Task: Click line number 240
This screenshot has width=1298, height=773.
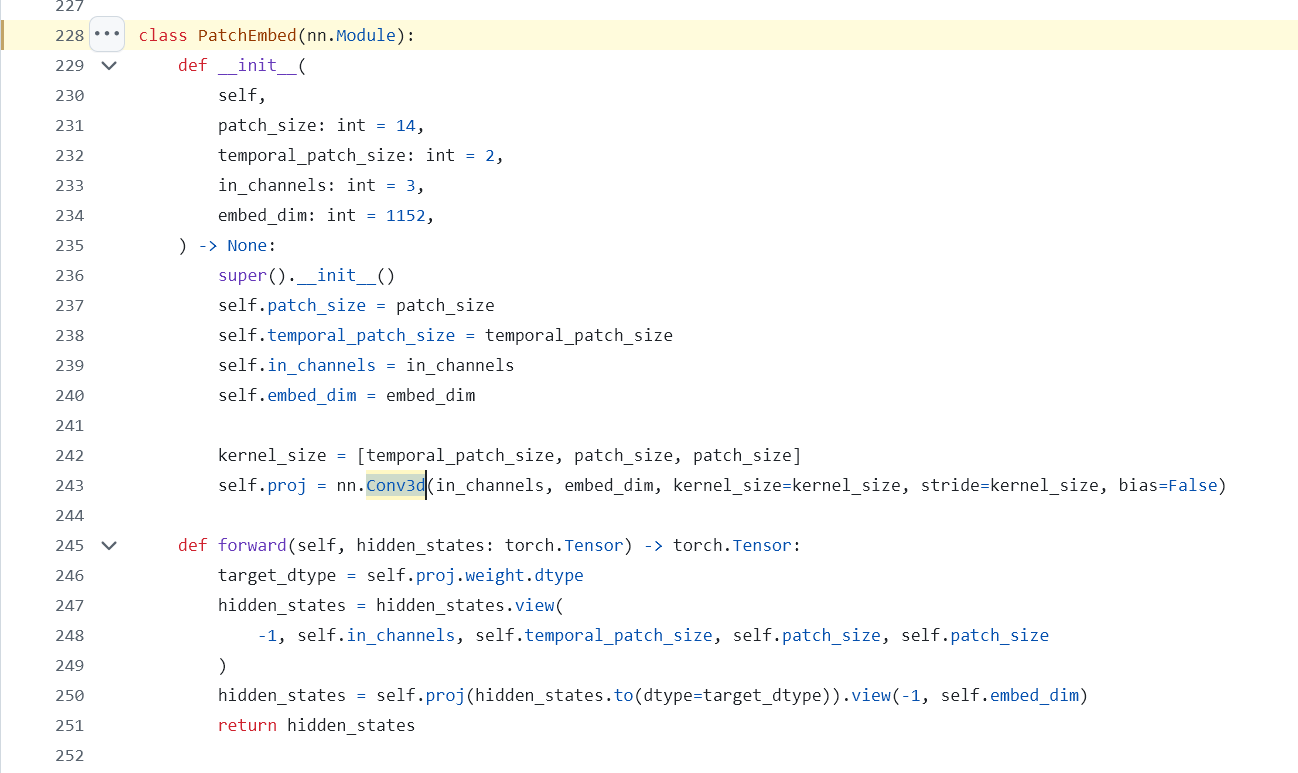Action: click(69, 395)
